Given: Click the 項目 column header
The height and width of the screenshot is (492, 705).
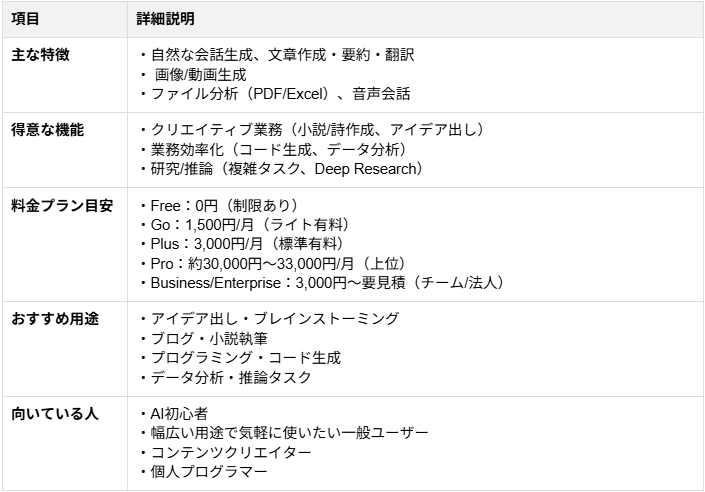Looking at the screenshot, I should tap(25, 19).
